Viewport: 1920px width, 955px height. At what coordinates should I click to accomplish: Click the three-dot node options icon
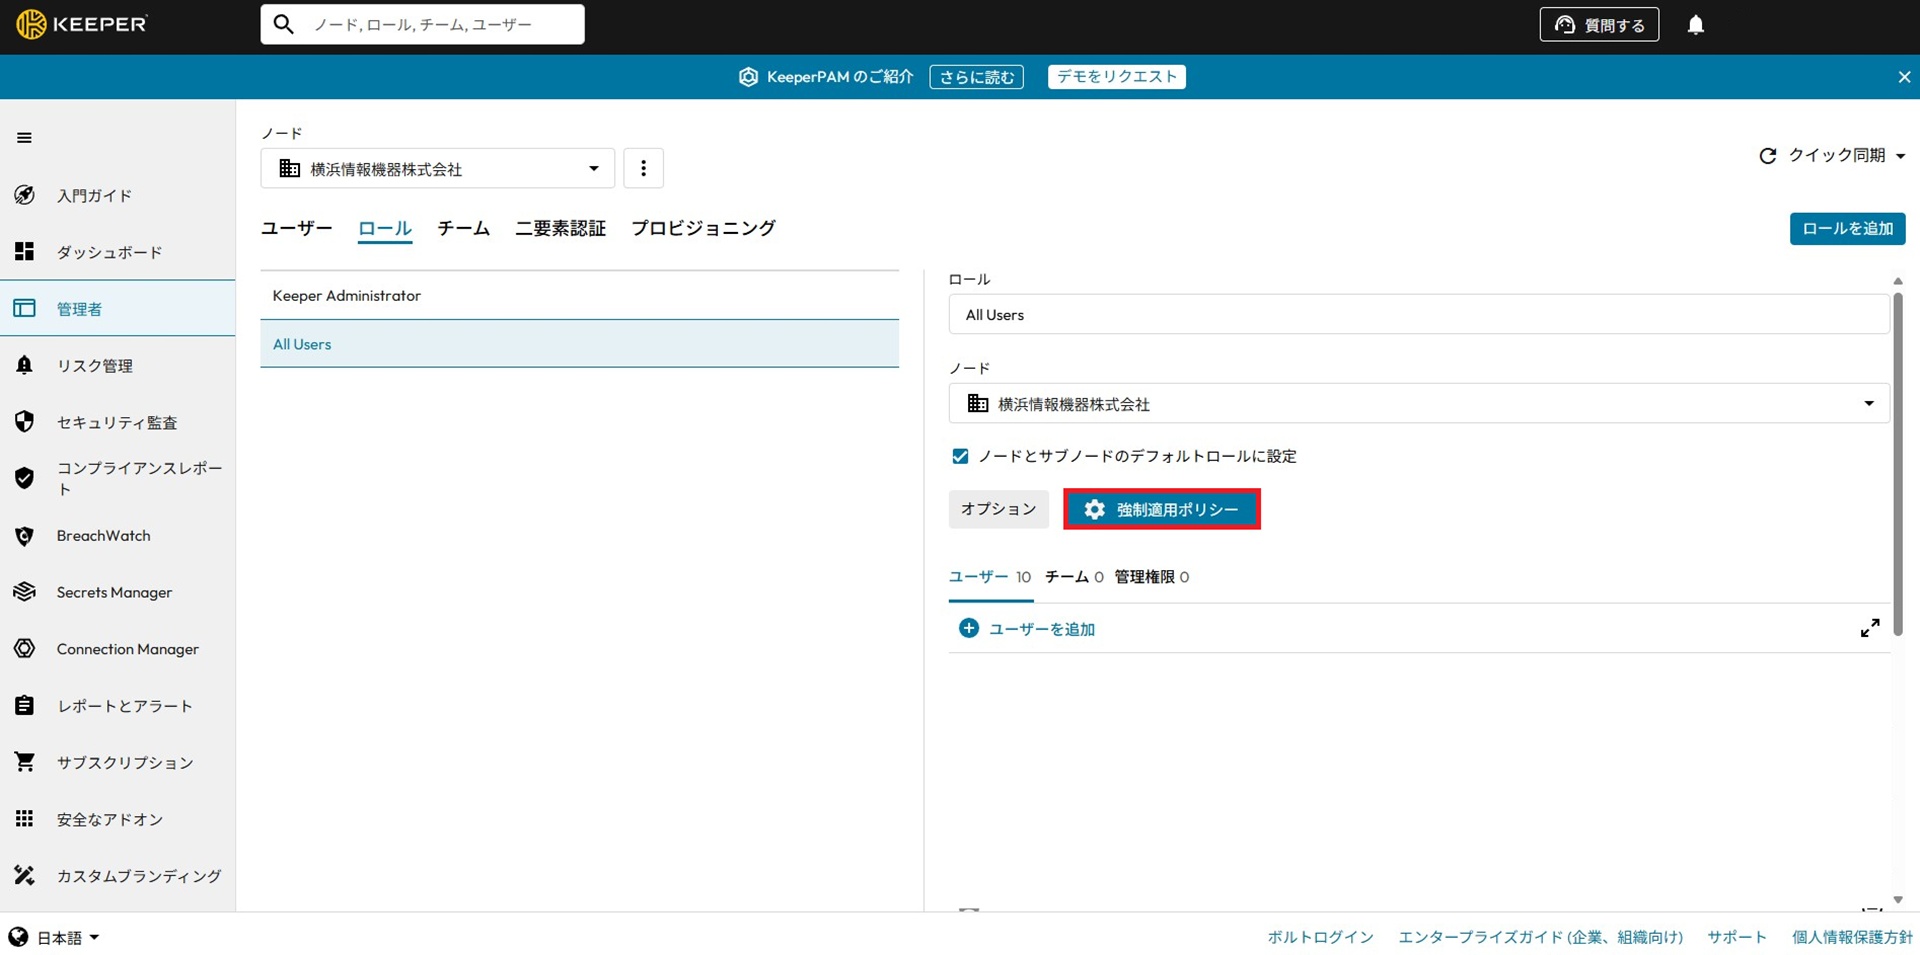643,168
